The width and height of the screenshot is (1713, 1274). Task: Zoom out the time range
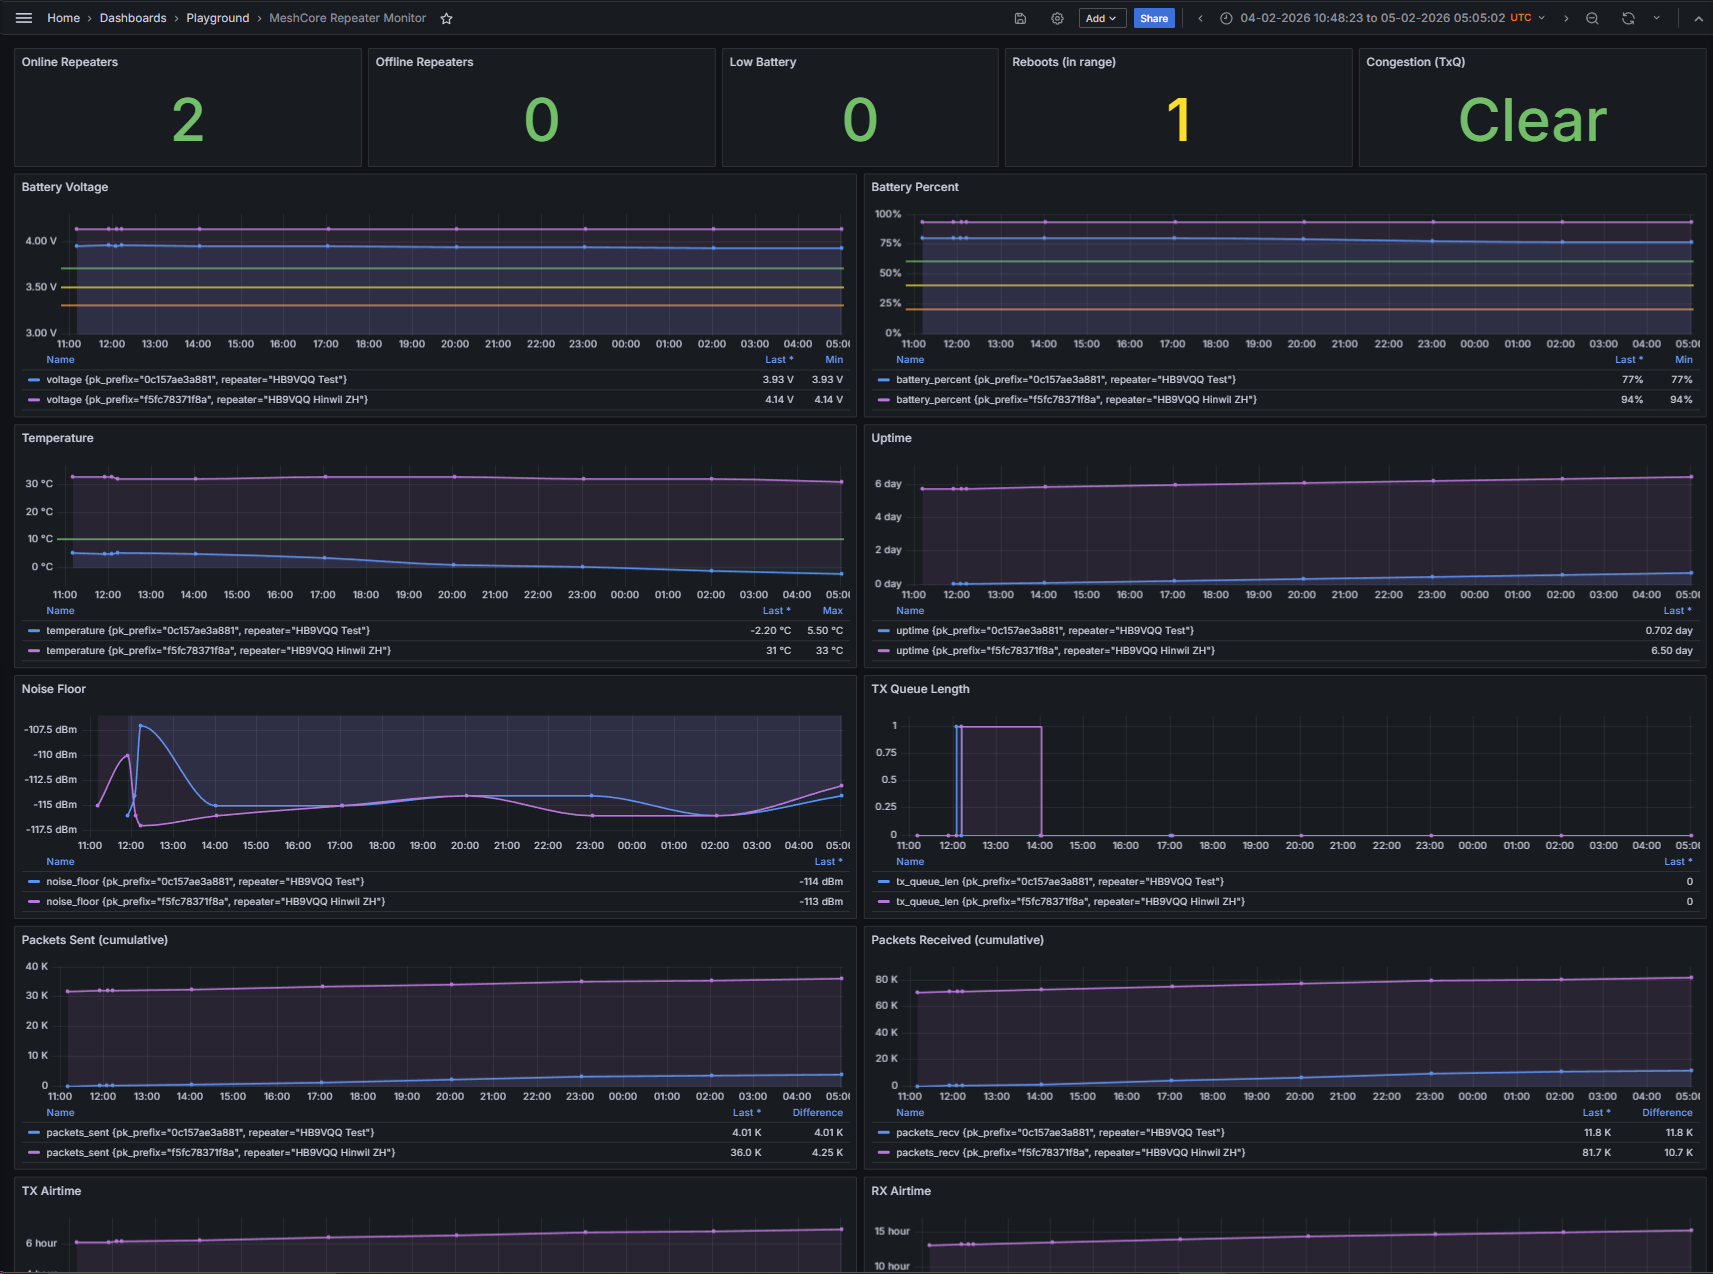tap(1592, 19)
